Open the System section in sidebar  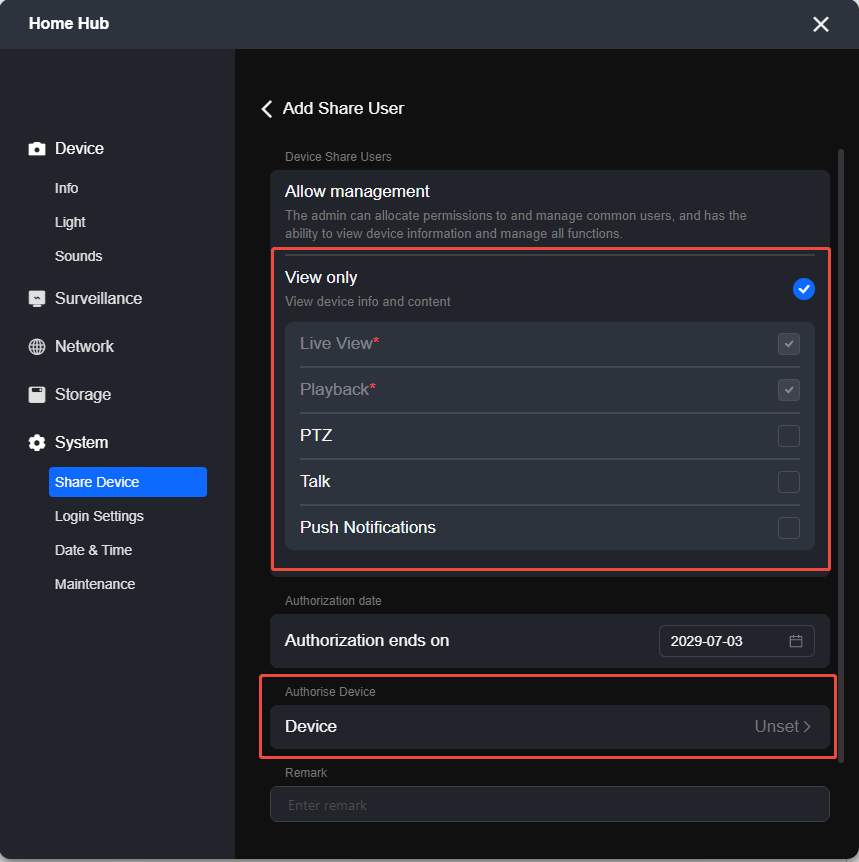(x=81, y=443)
